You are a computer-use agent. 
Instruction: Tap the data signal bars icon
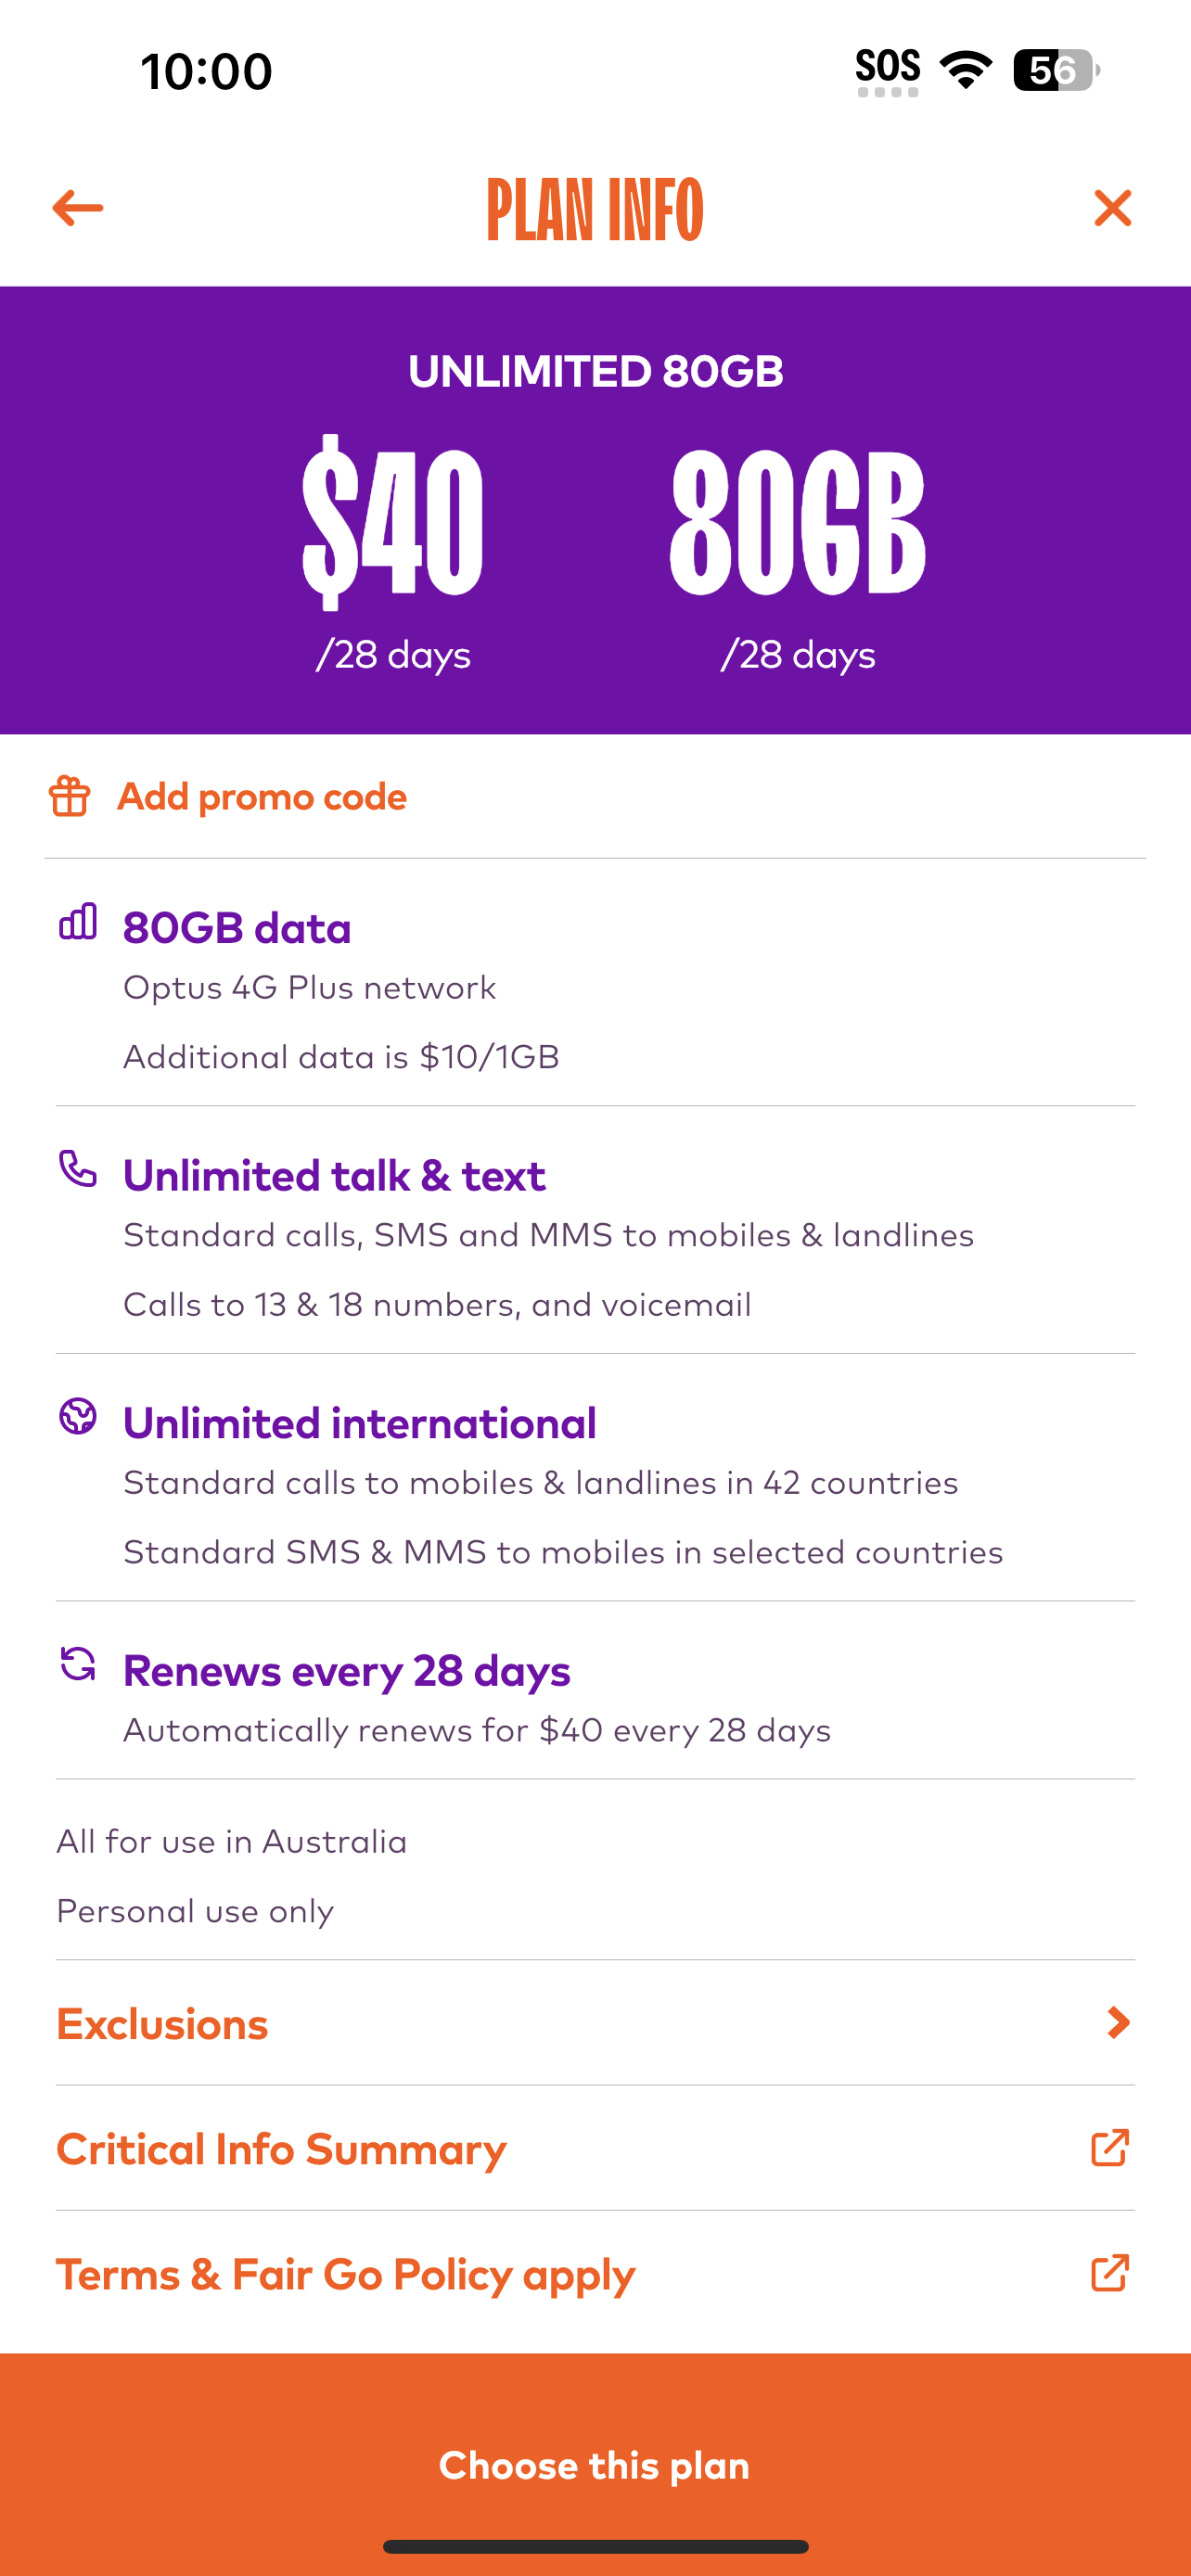78,921
